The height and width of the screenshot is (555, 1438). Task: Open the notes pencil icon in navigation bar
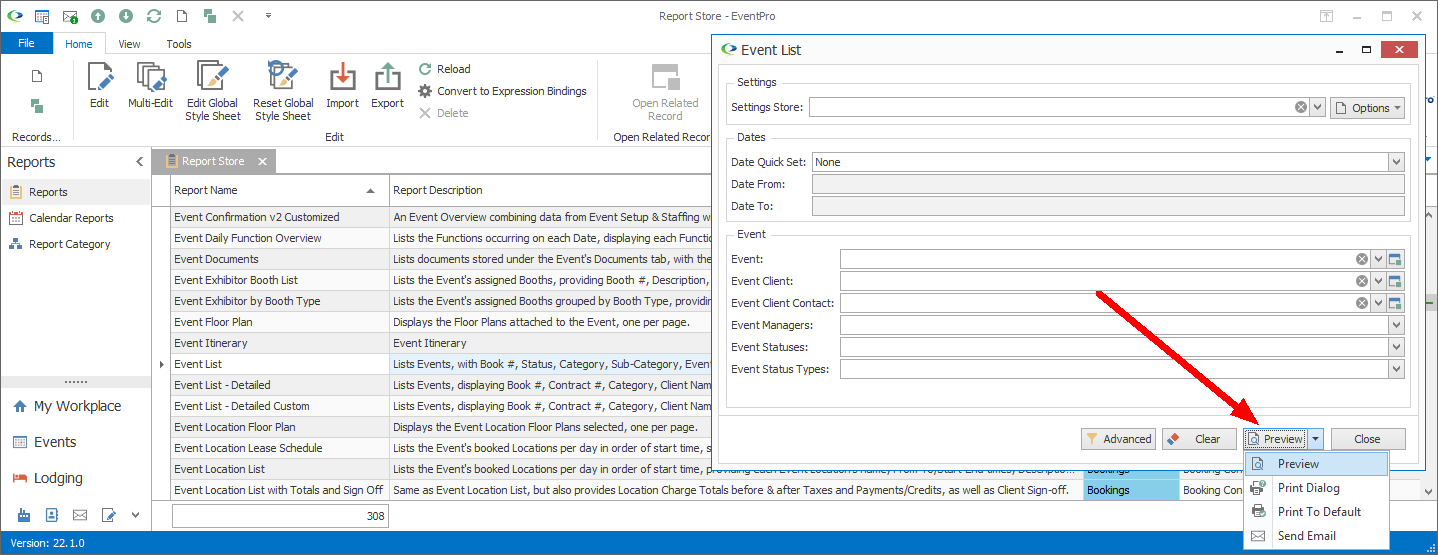coord(108,515)
